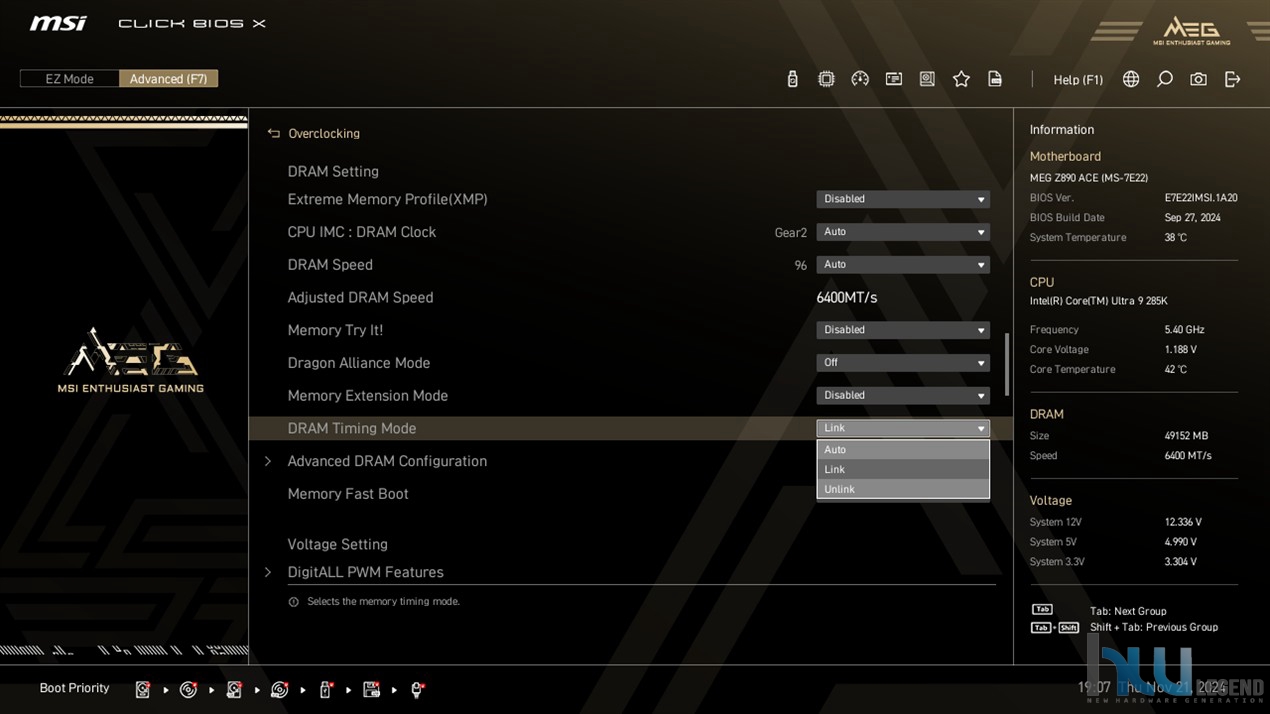The height and width of the screenshot is (714, 1270).
Task: Click the exit BIOS door icon
Action: (x=1232, y=79)
